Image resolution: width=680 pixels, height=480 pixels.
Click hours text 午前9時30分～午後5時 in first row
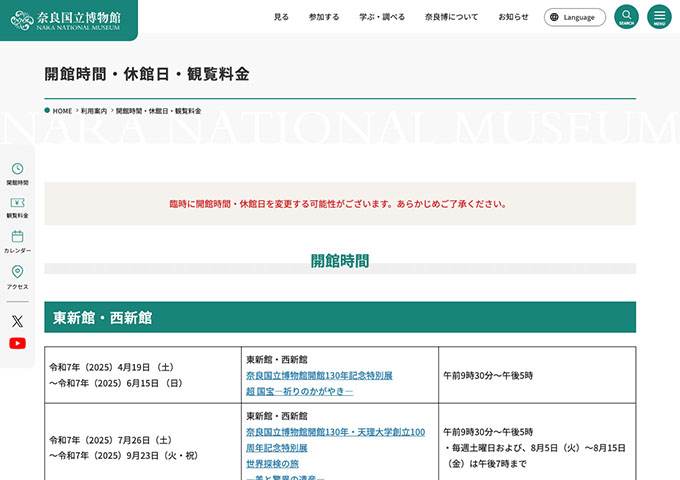488,376
